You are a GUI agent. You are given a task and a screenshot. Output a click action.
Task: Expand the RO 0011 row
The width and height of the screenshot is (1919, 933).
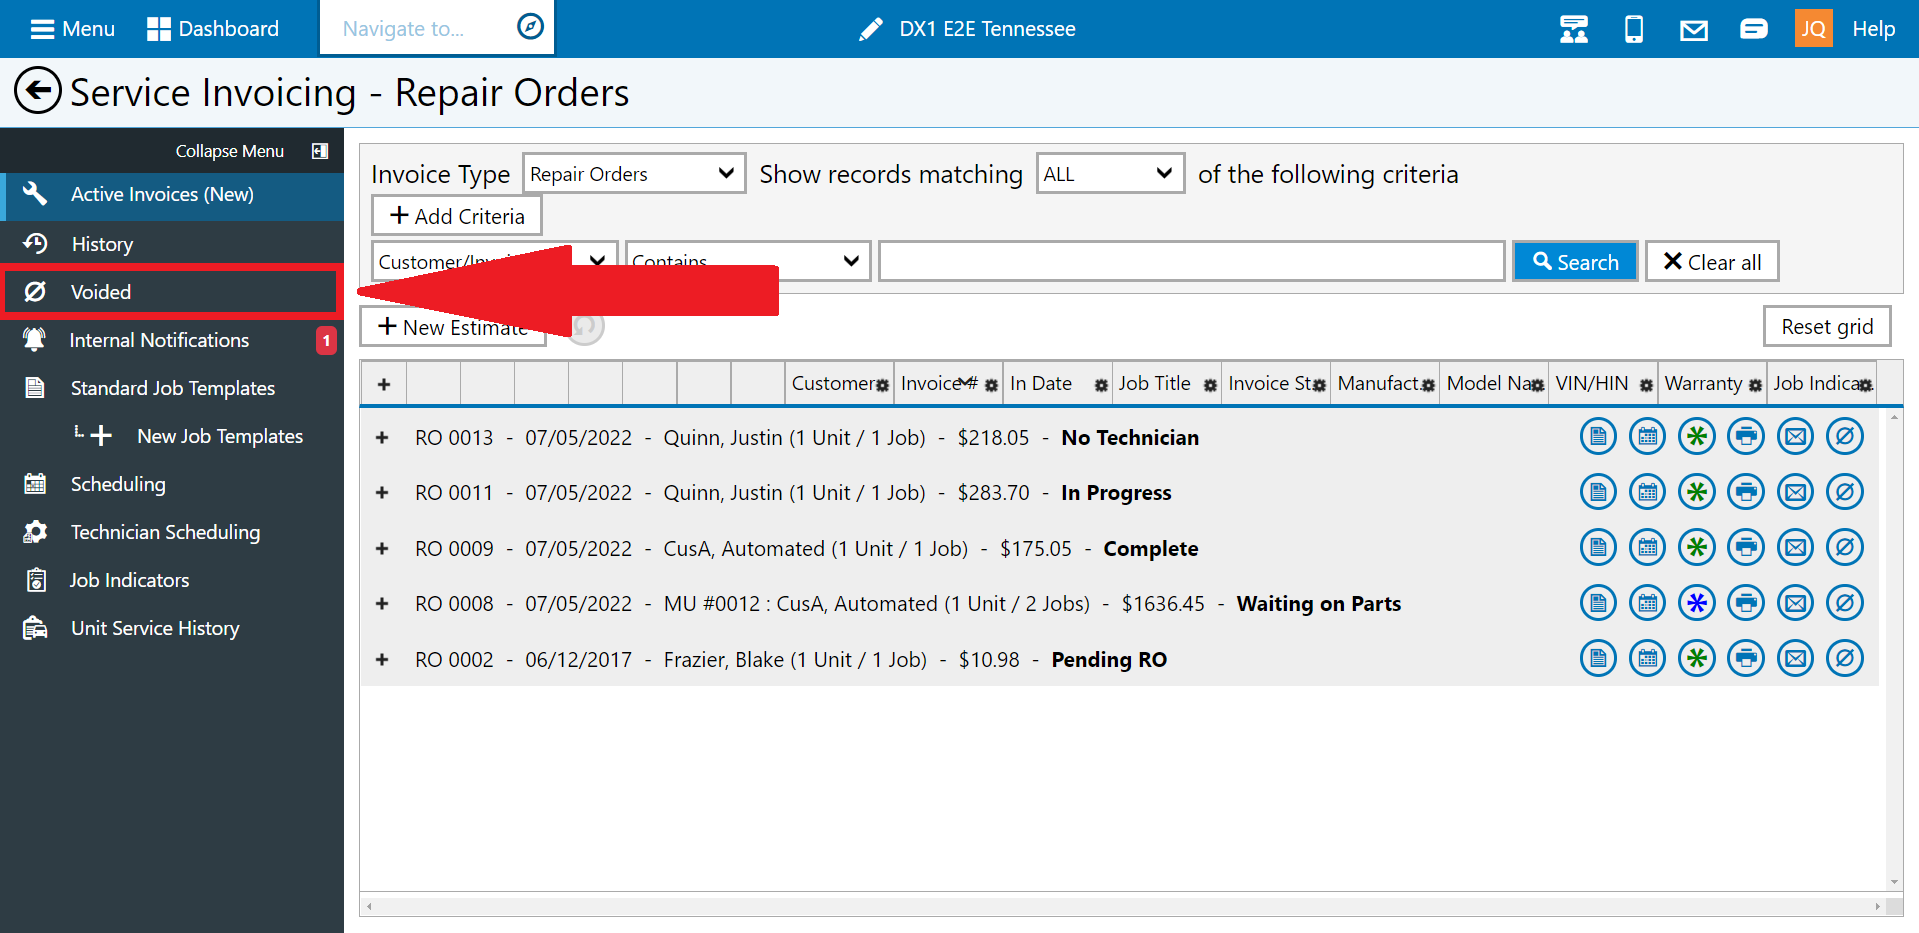tap(382, 493)
